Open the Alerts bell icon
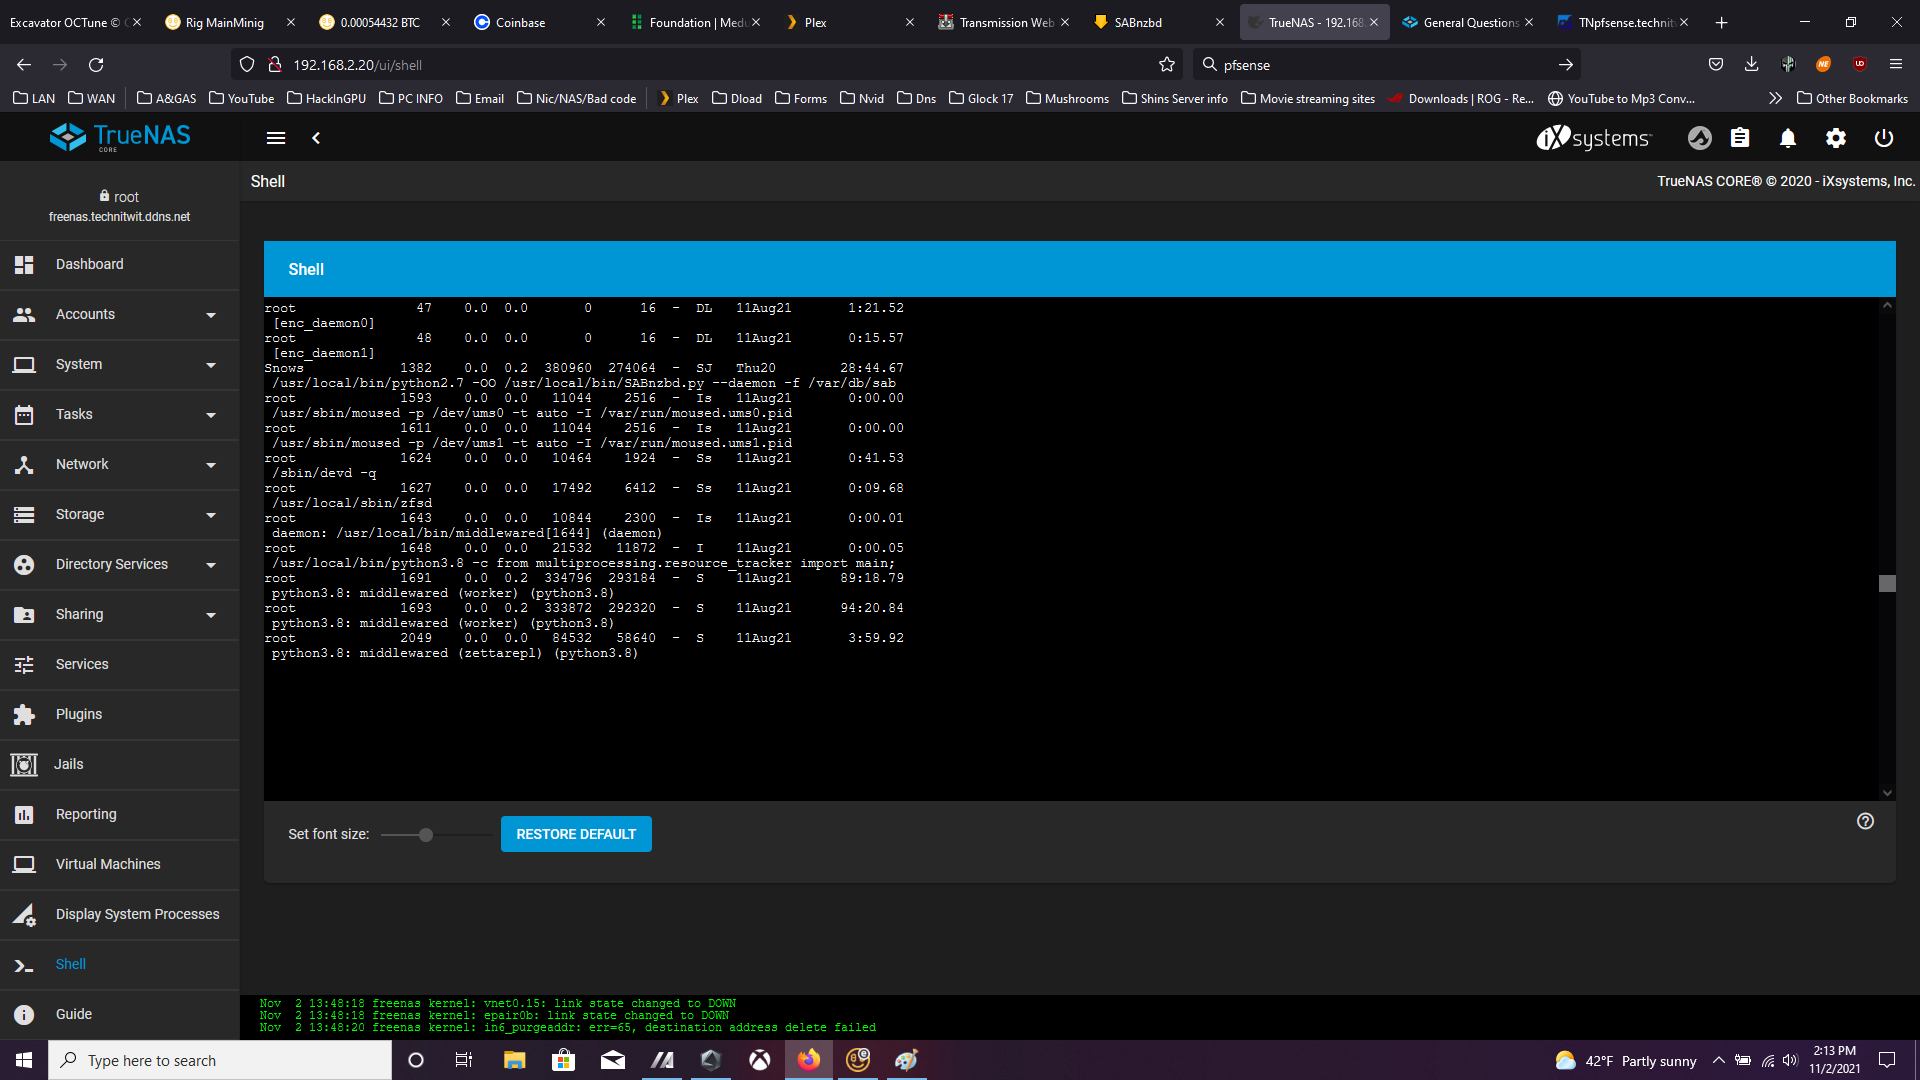Viewport: 1920px width, 1080px height. [1788, 138]
